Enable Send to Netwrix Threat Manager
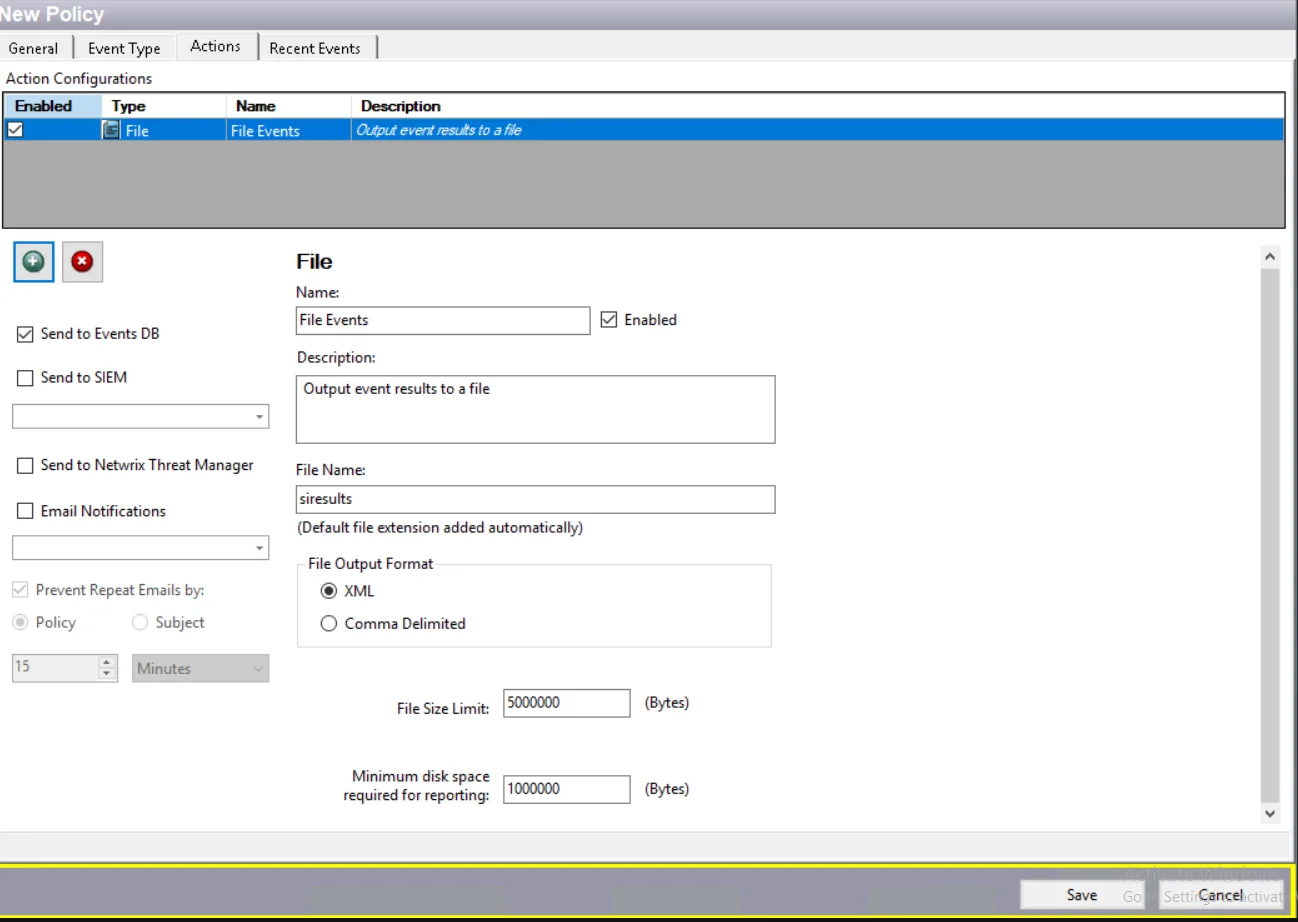Image resolution: width=1298 pixels, height=922 pixels. point(25,465)
